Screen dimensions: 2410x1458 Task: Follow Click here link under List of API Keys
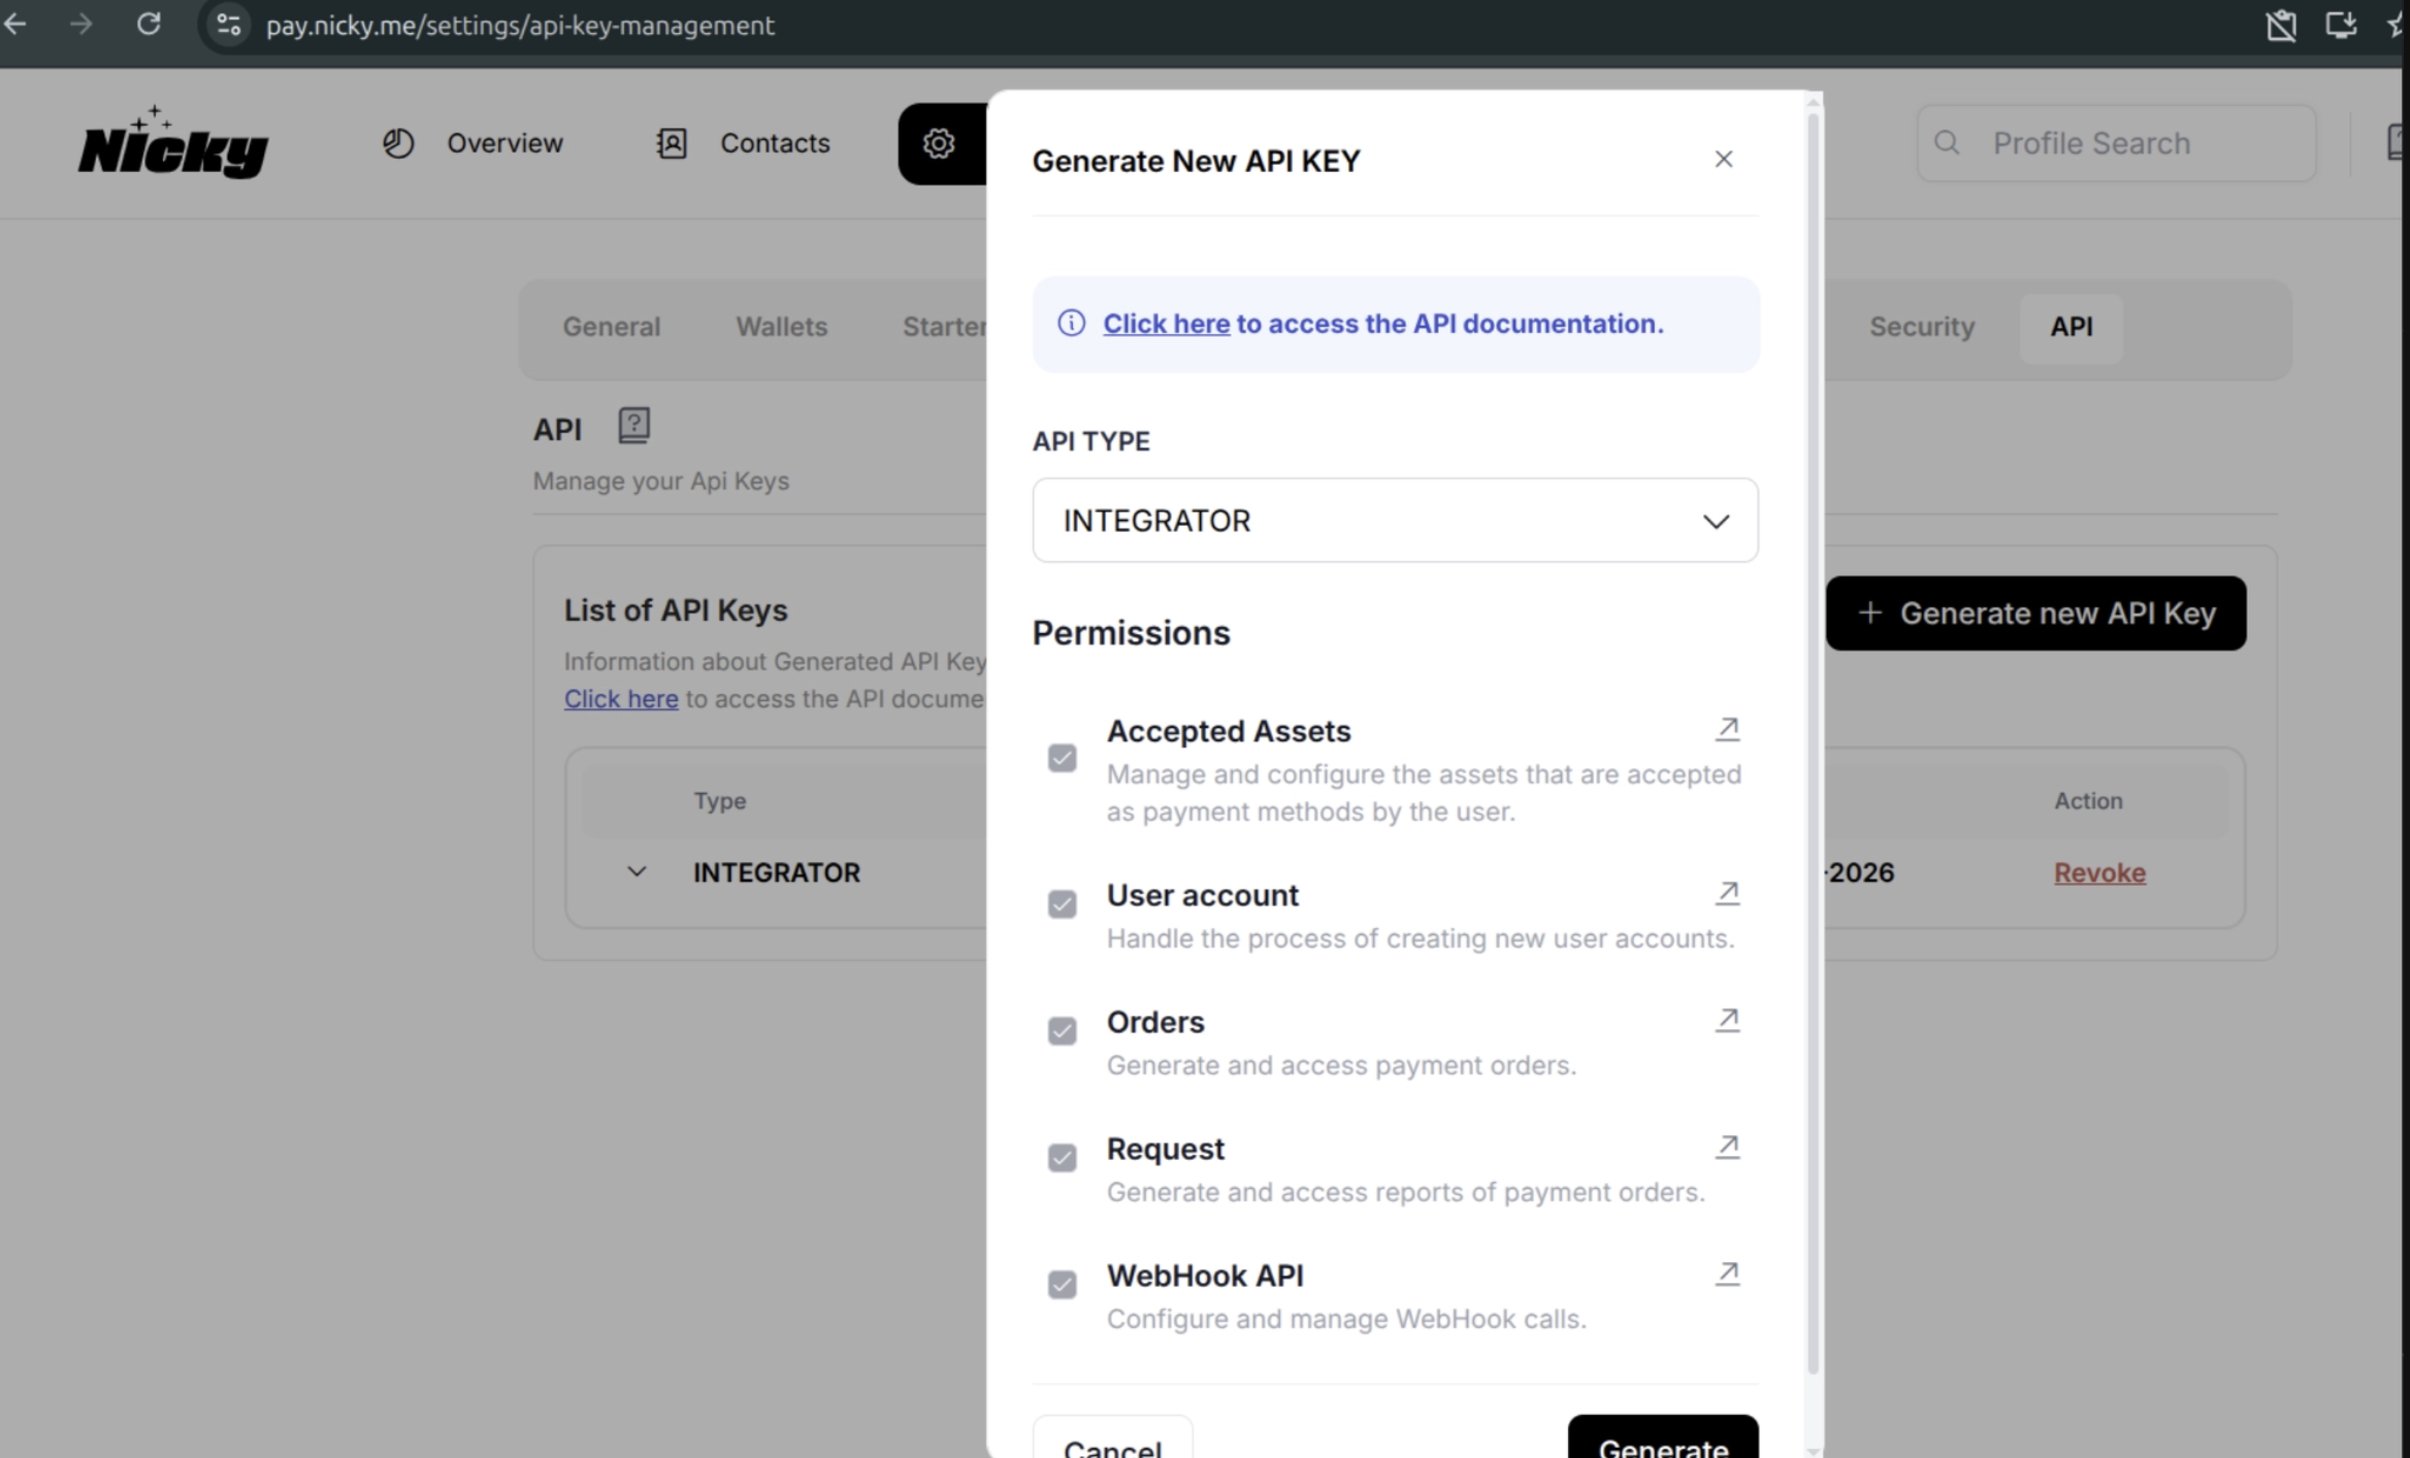621,699
